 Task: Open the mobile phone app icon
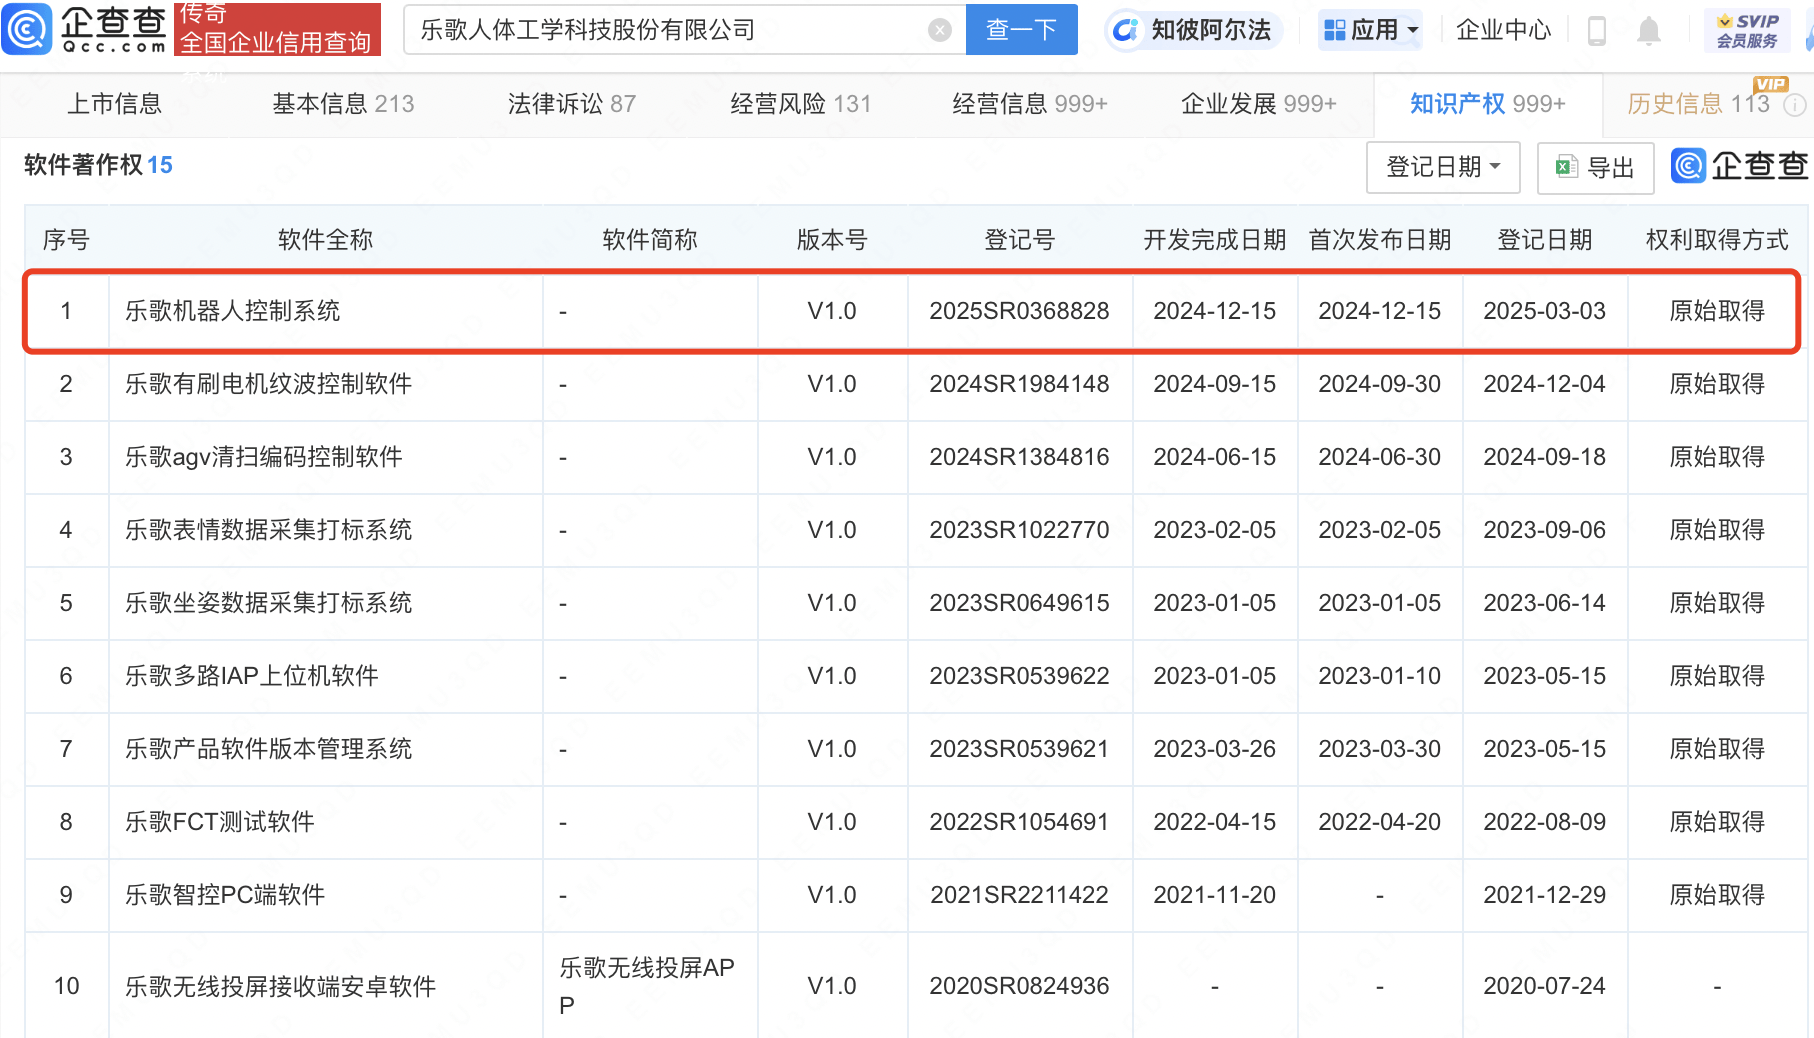click(1597, 31)
